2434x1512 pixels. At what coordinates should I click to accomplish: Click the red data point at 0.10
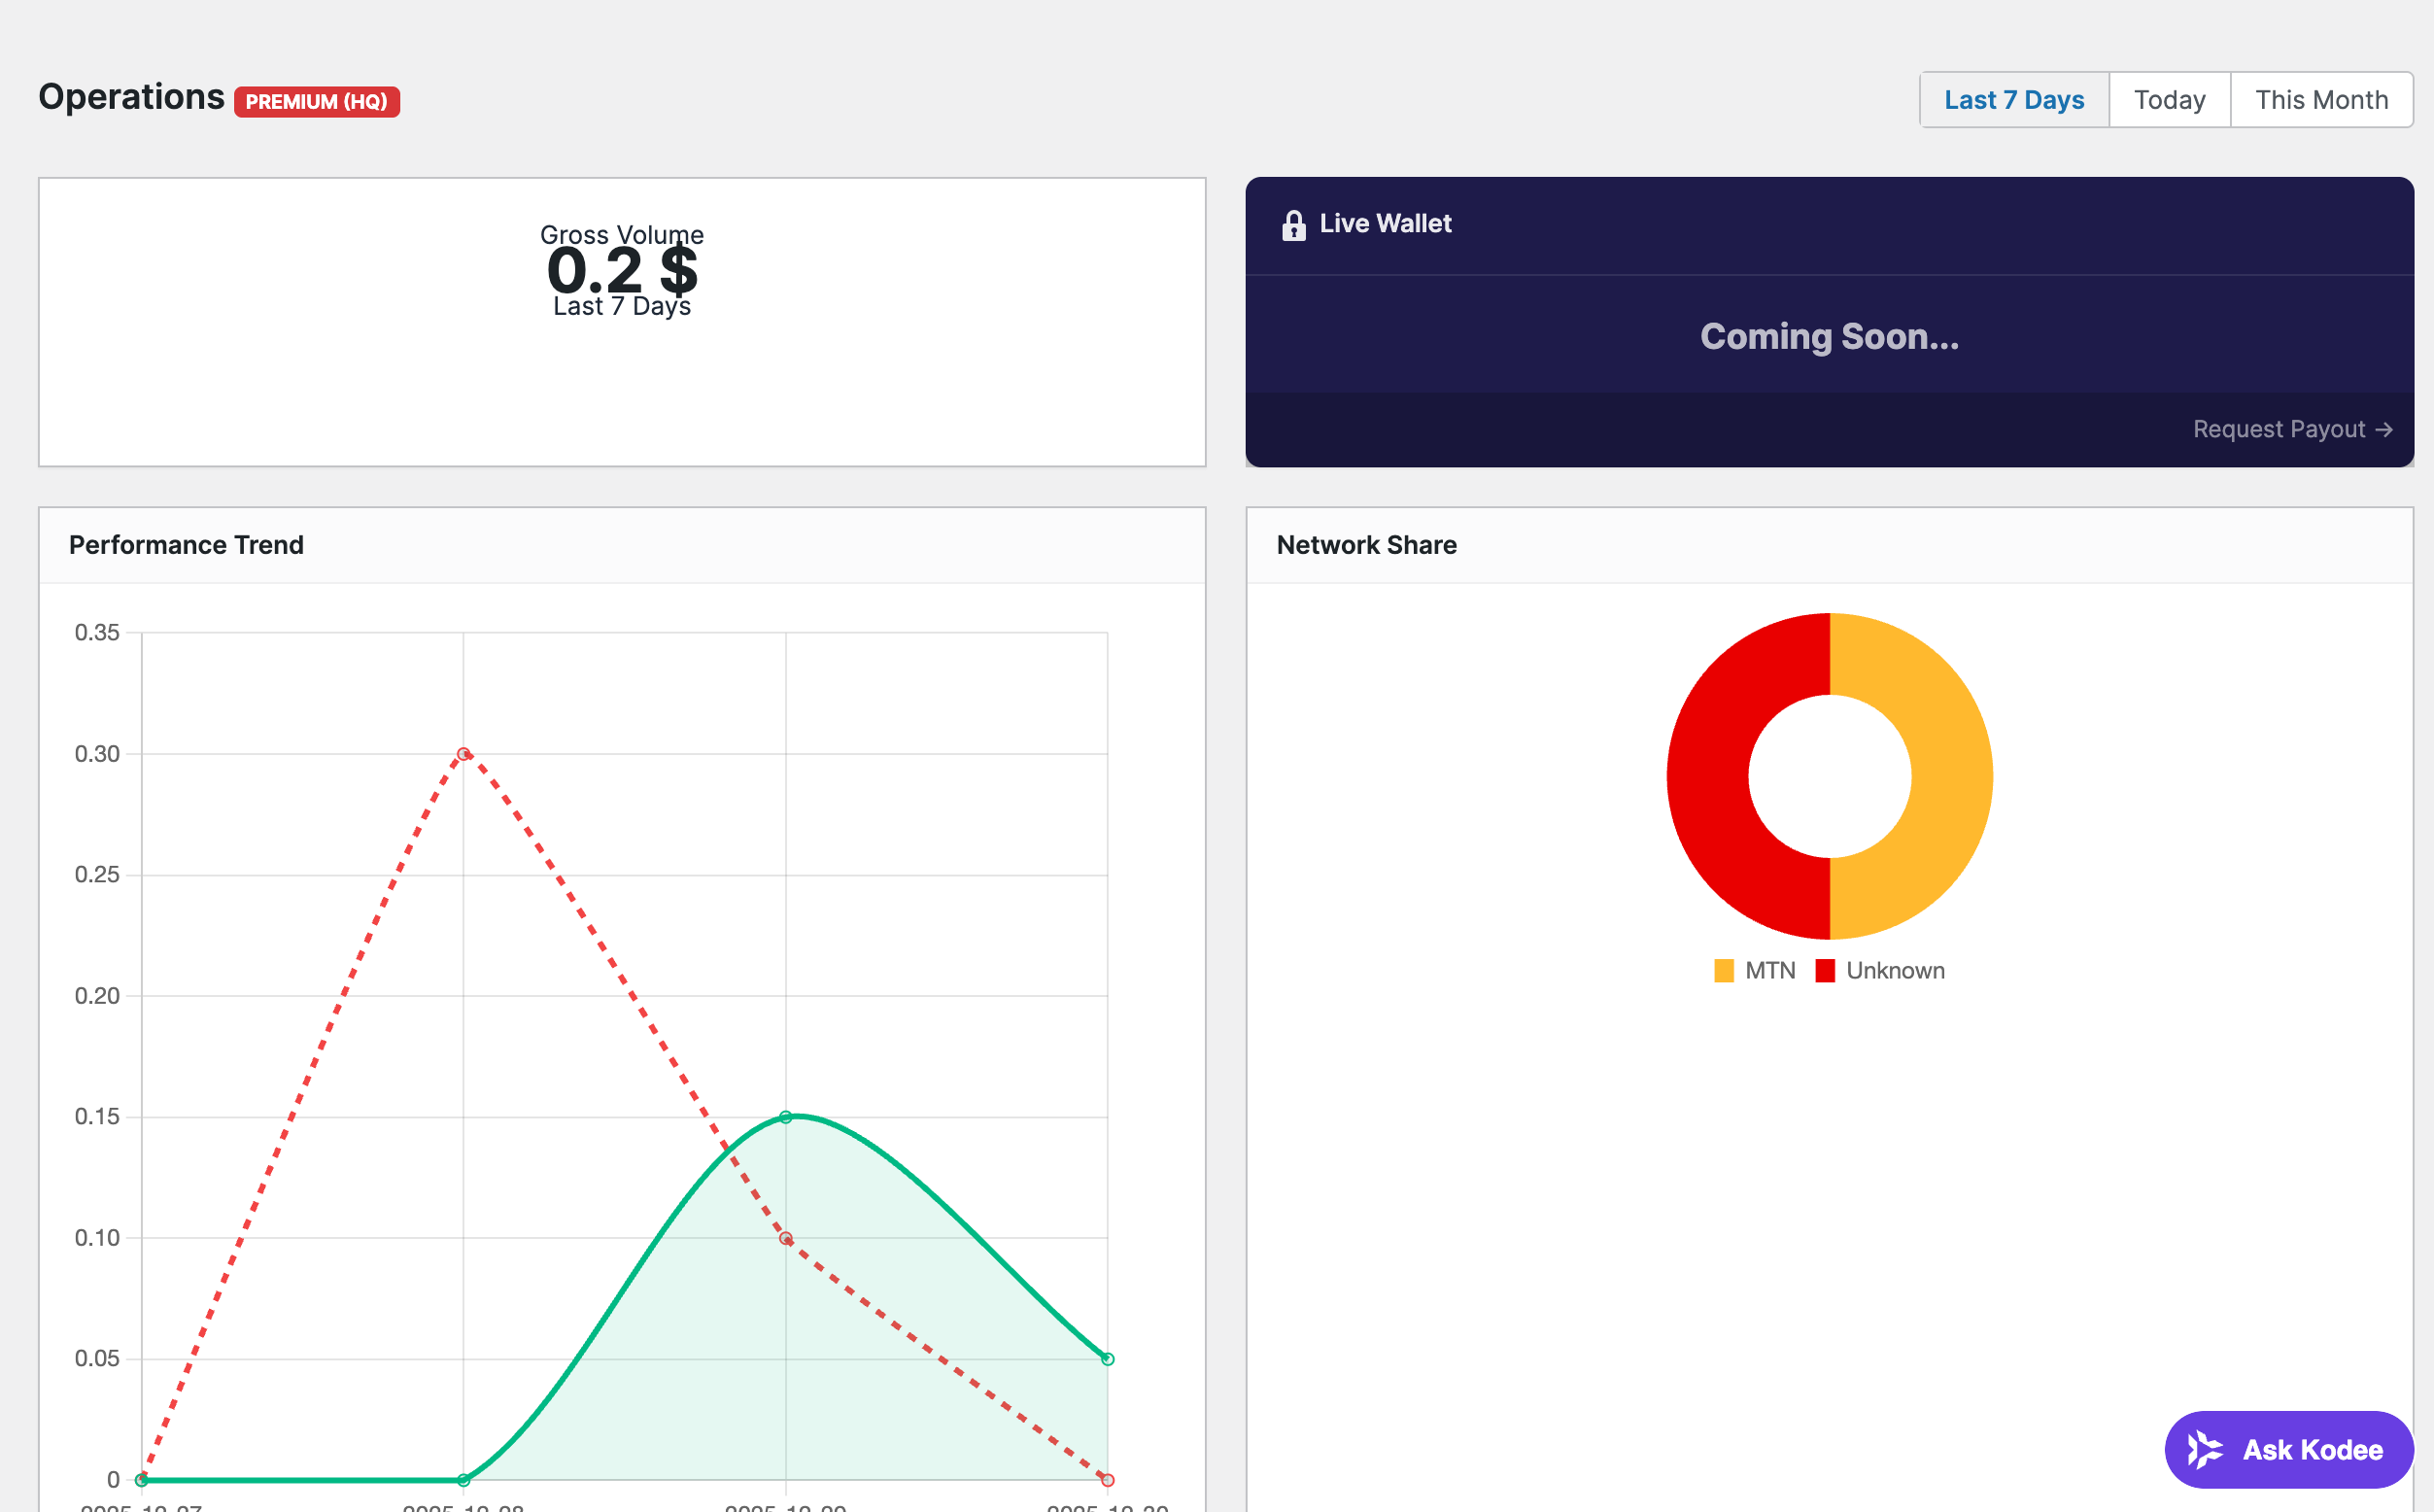click(786, 1239)
